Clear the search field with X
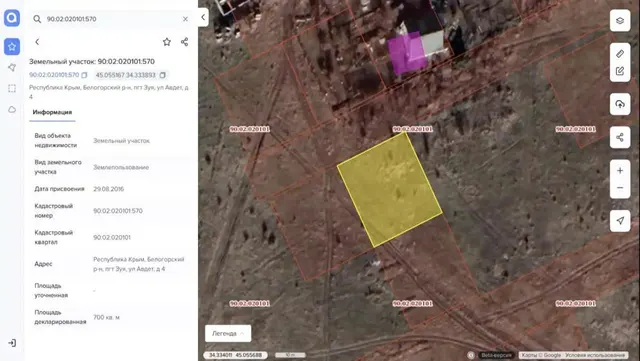The image size is (640, 361). [x=185, y=19]
